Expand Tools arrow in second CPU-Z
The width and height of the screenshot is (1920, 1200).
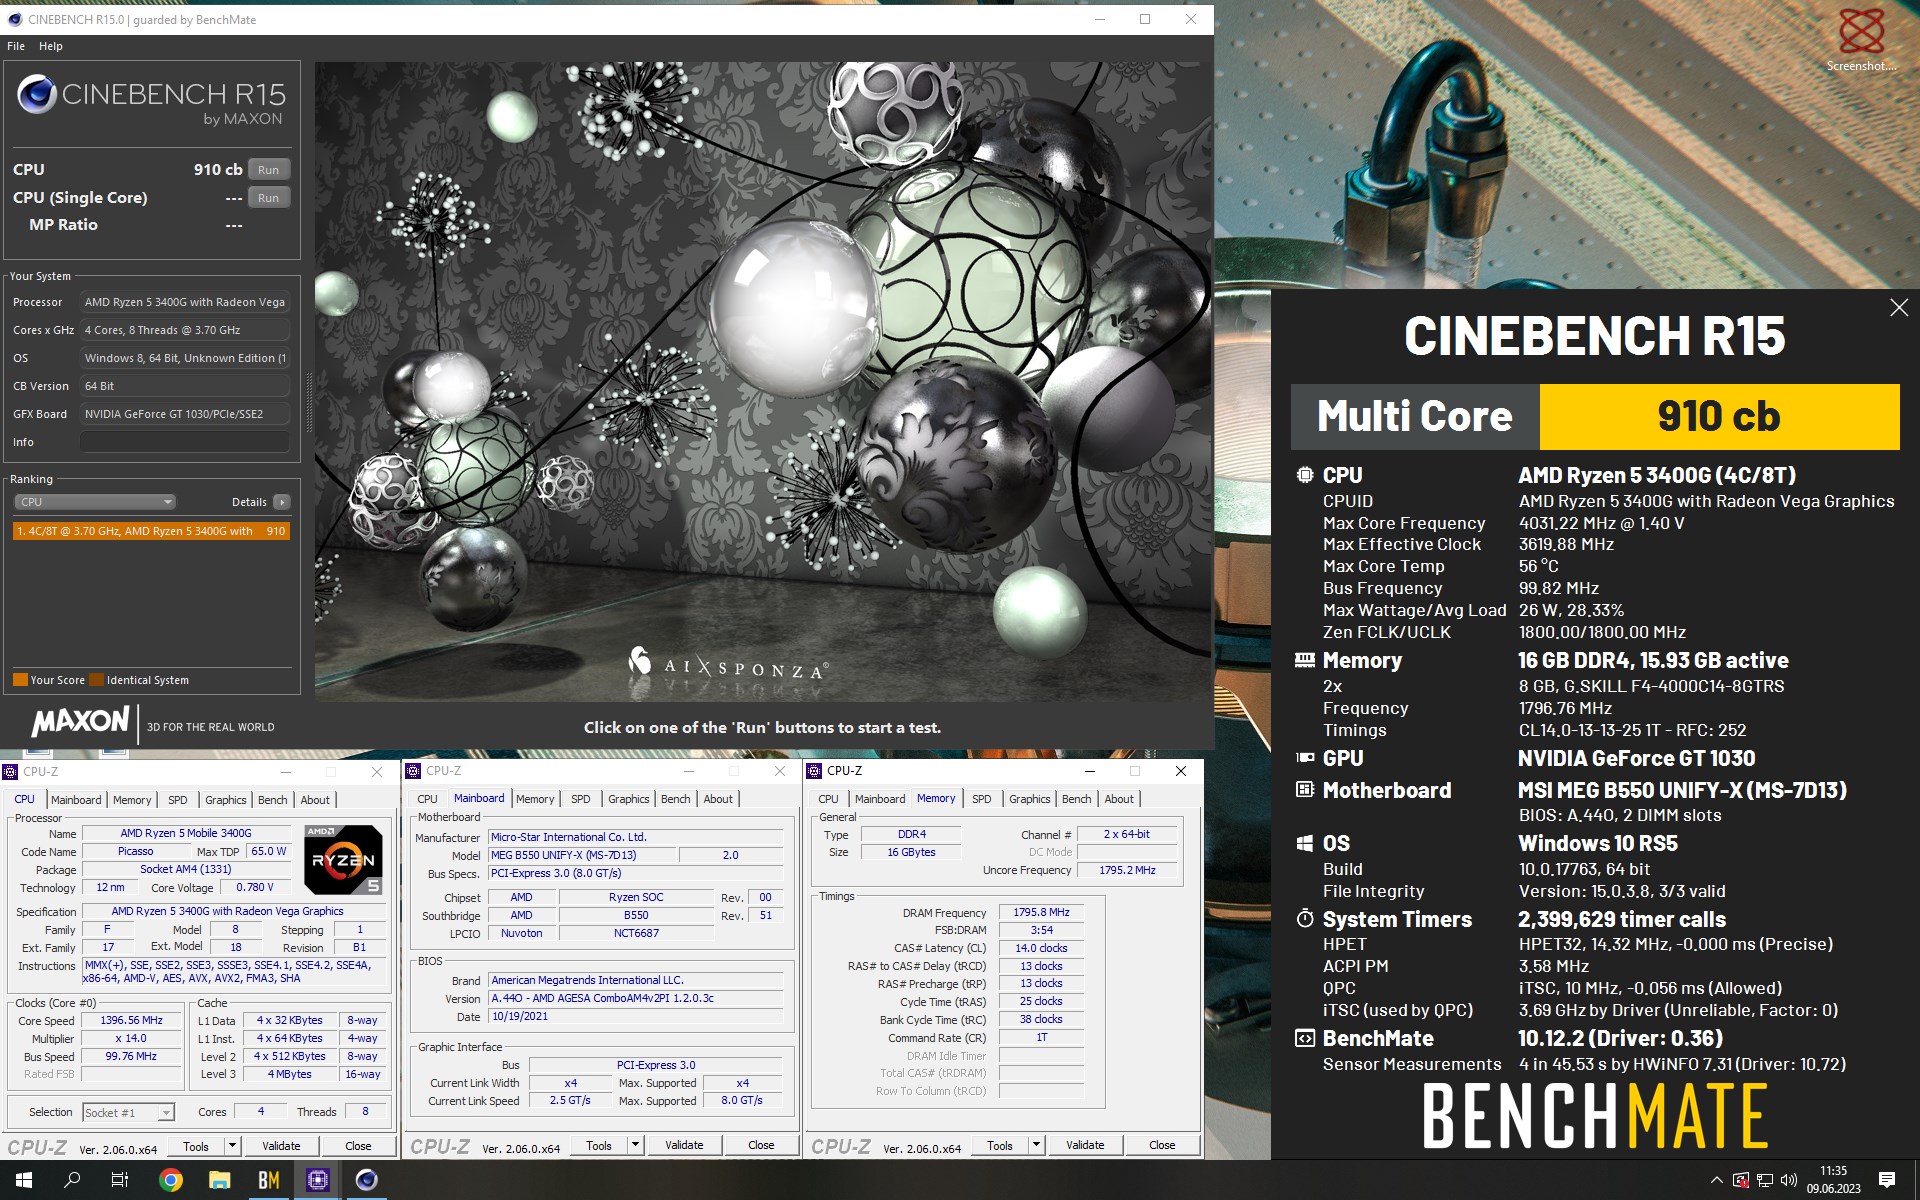point(636,1145)
